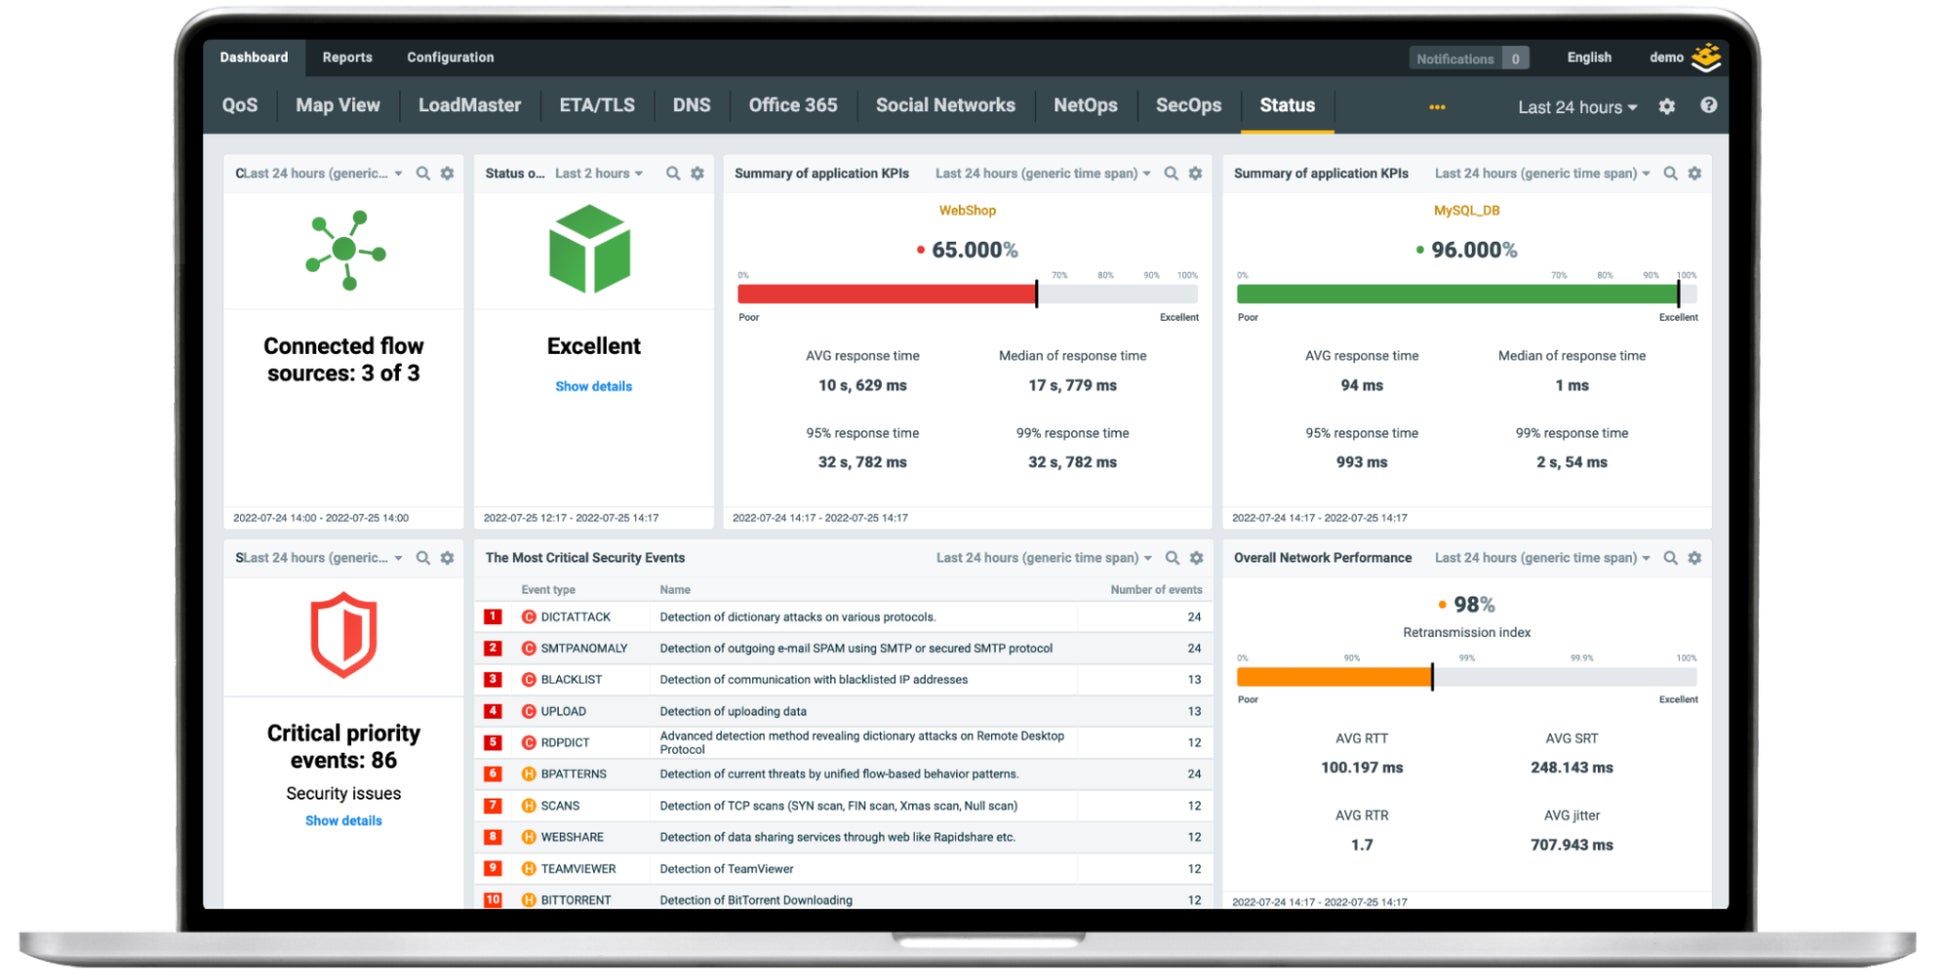
Task: Switch to the Map View tab
Action: pyautogui.click(x=338, y=105)
